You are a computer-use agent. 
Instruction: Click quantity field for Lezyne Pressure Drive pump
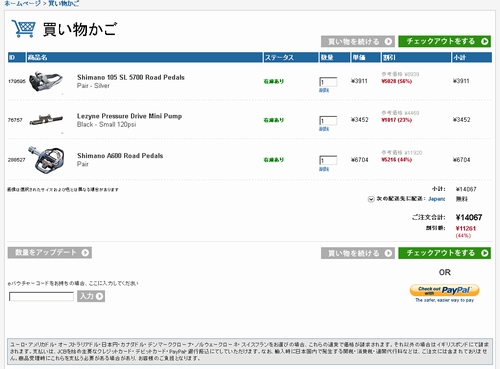pyautogui.click(x=328, y=121)
